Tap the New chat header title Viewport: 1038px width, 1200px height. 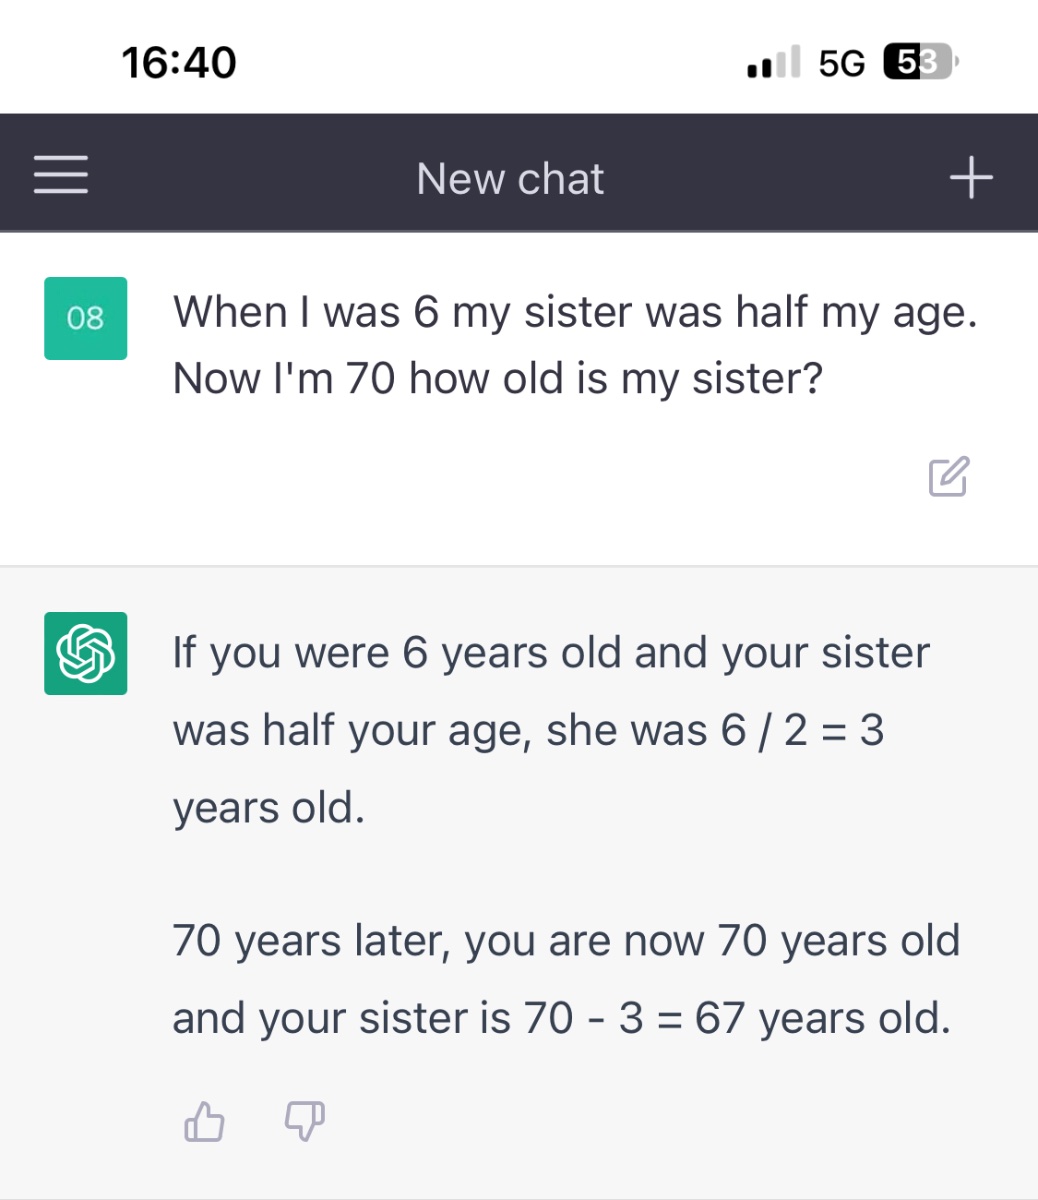[510, 179]
